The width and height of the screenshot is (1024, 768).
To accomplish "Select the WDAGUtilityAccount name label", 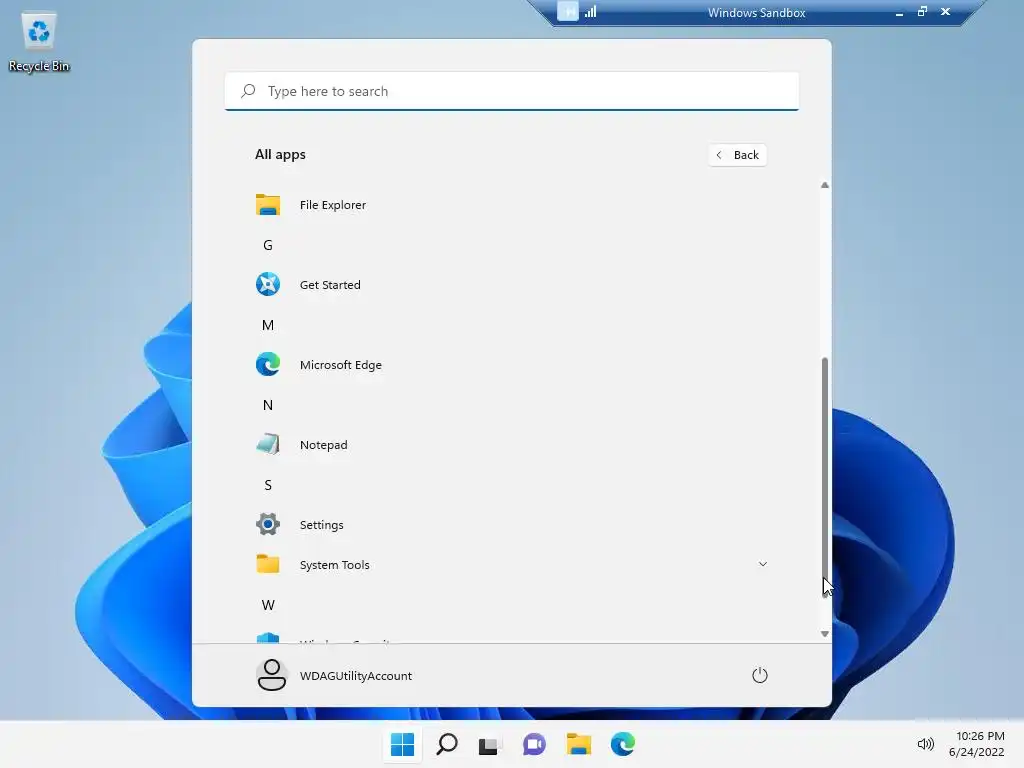I will coord(356,676).
